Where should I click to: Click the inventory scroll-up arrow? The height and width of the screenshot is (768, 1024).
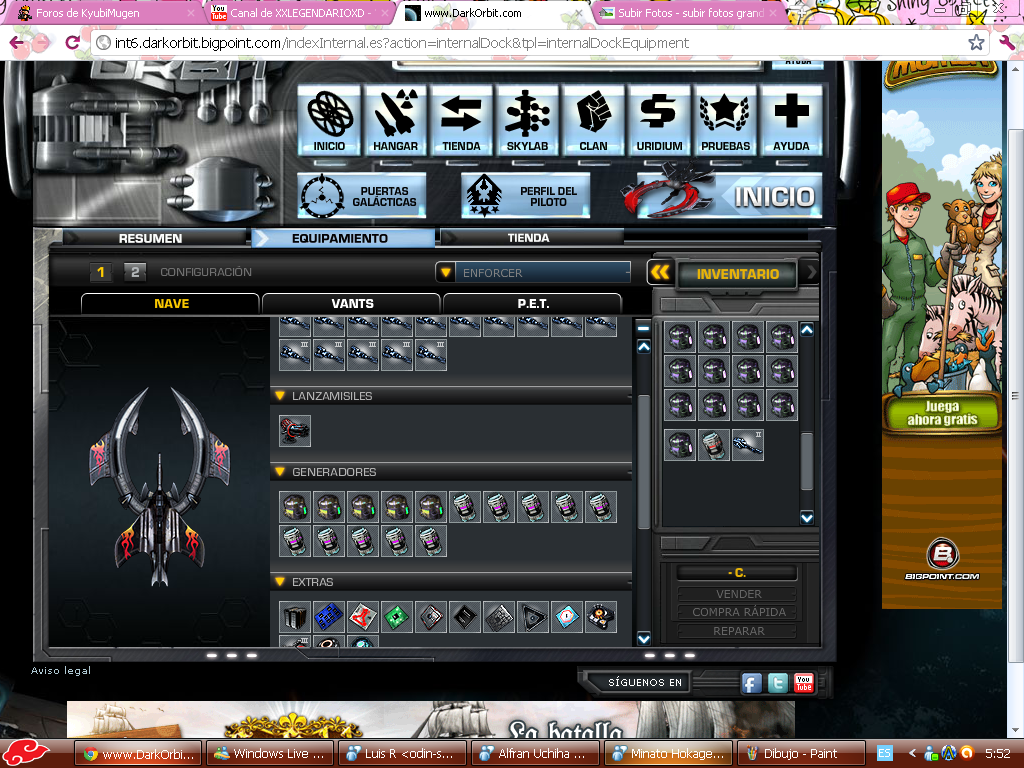[x=807, y=330]
